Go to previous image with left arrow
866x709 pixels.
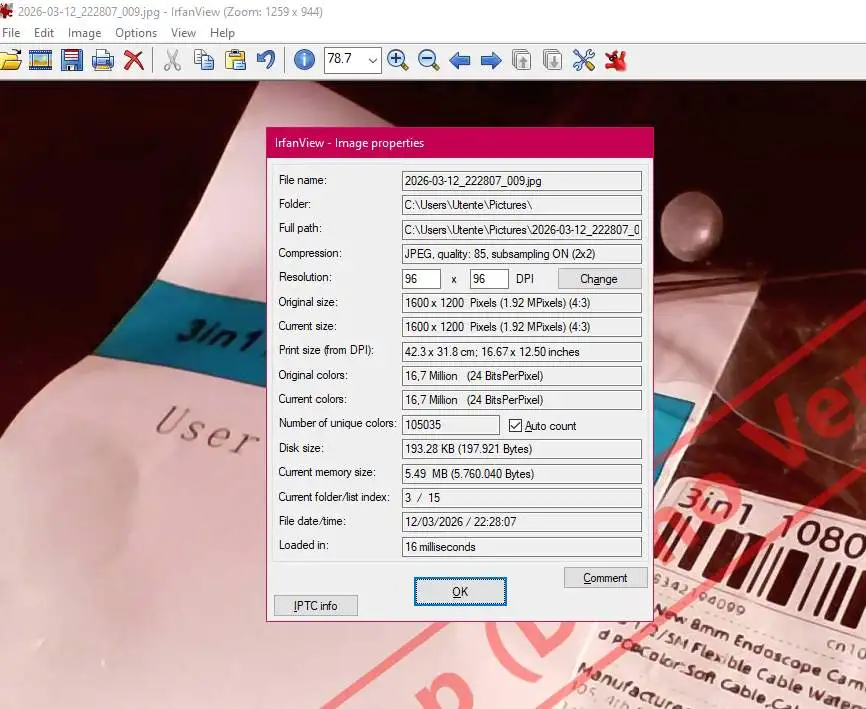(460, 60)
